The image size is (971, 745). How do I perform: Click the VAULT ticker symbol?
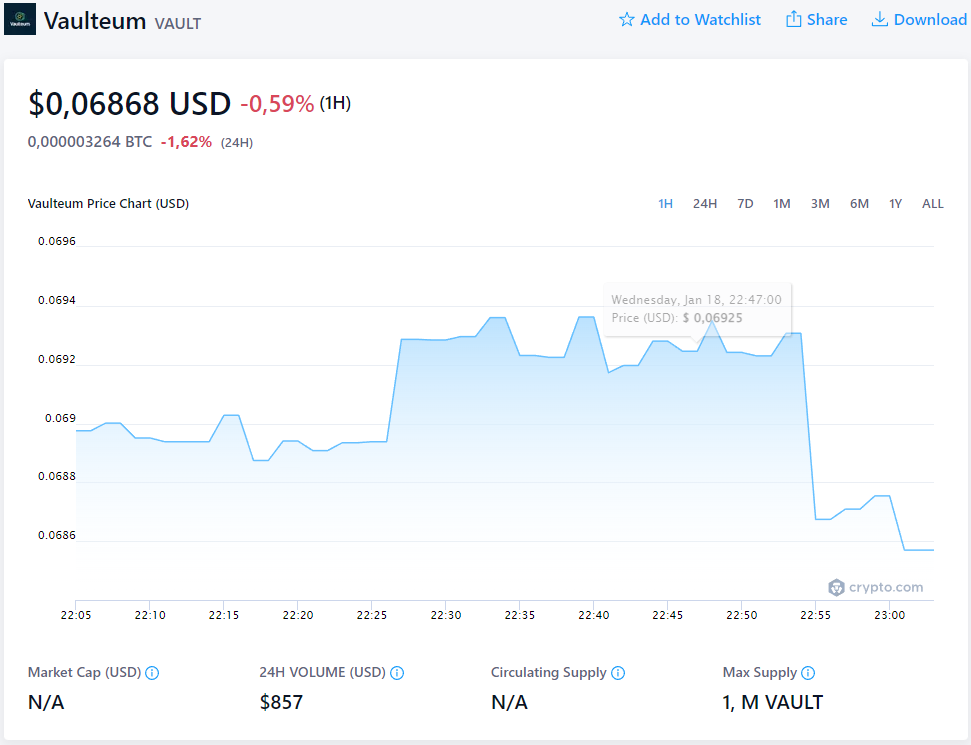(x=178, y=24)
